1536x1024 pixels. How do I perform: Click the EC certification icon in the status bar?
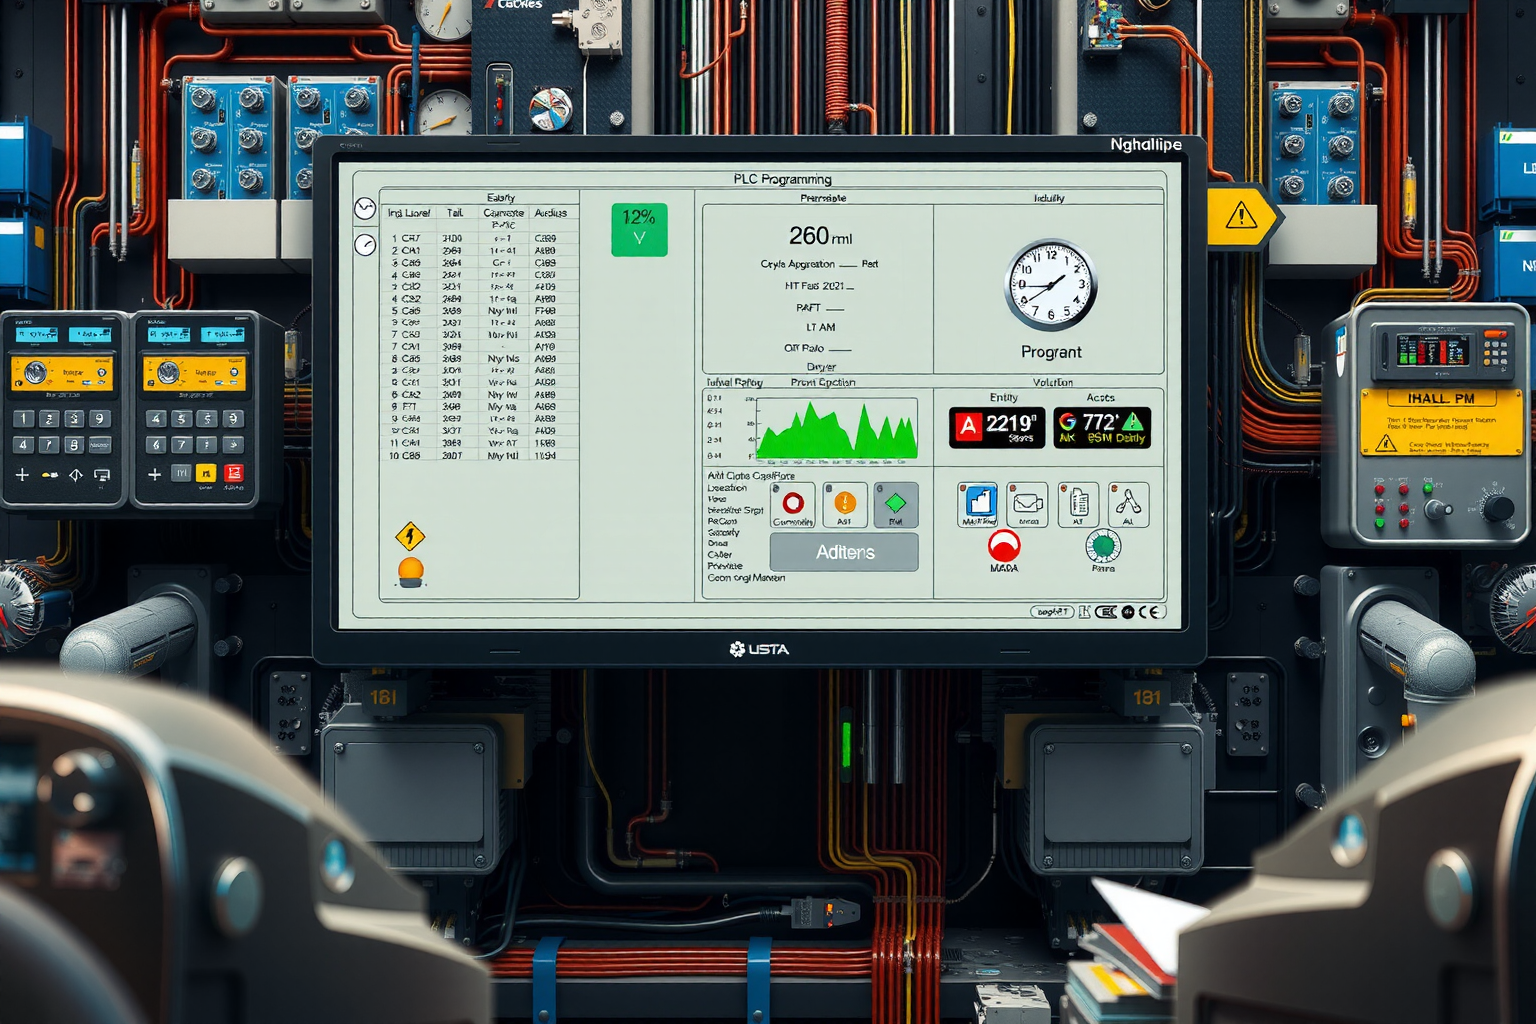coord(1106,611)
